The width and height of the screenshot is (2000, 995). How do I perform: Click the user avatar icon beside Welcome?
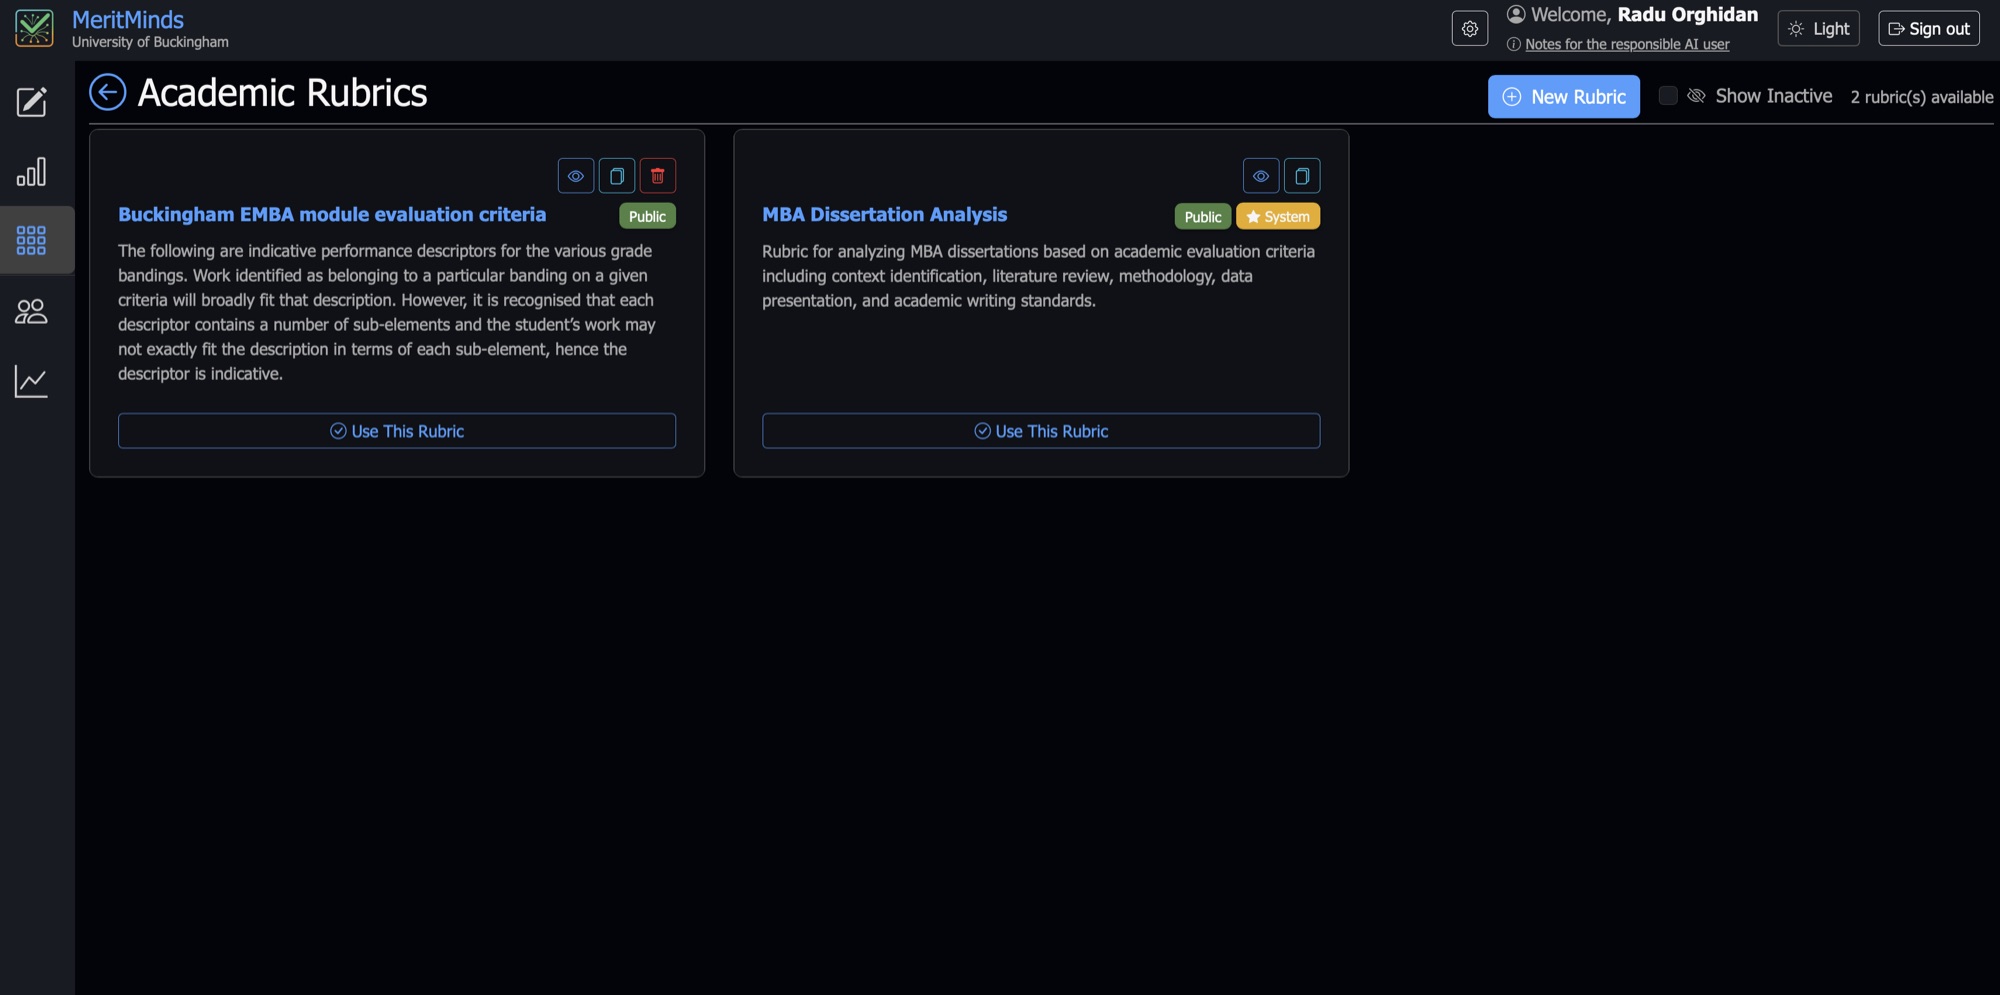click(1516, 14)
